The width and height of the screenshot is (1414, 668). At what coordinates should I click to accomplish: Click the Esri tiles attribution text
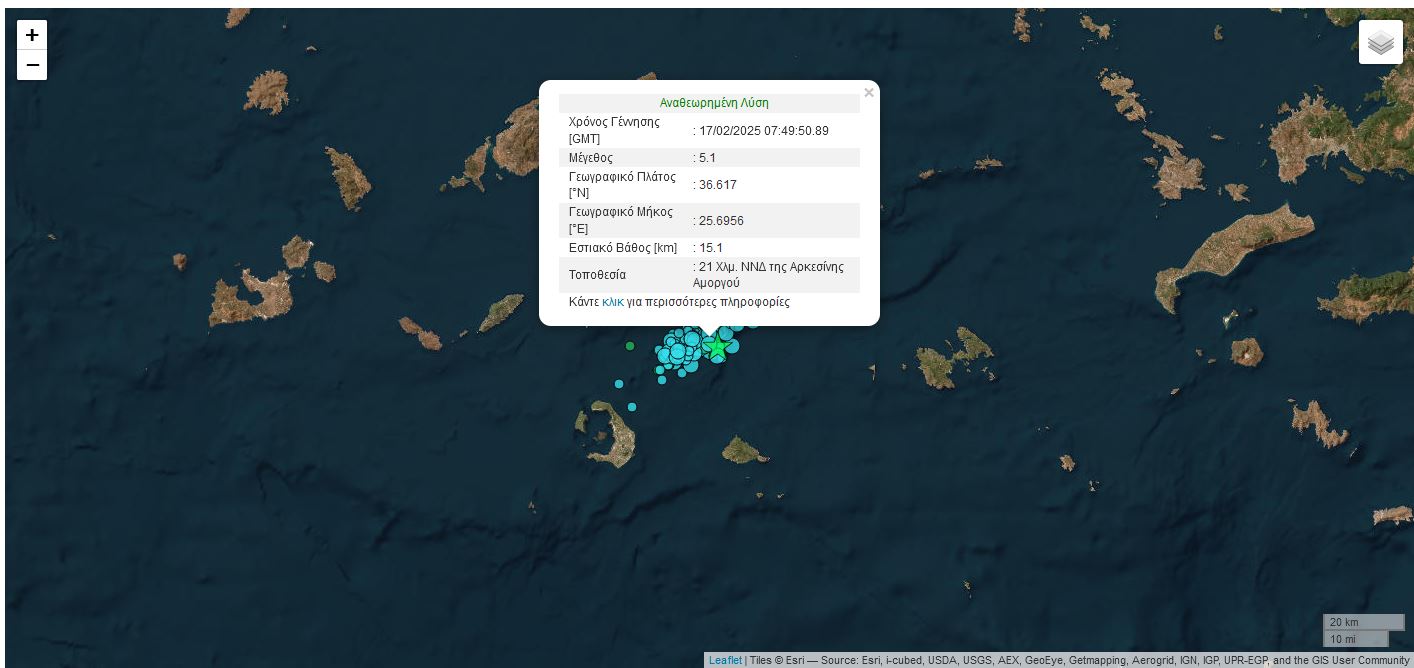[1078, 660]
